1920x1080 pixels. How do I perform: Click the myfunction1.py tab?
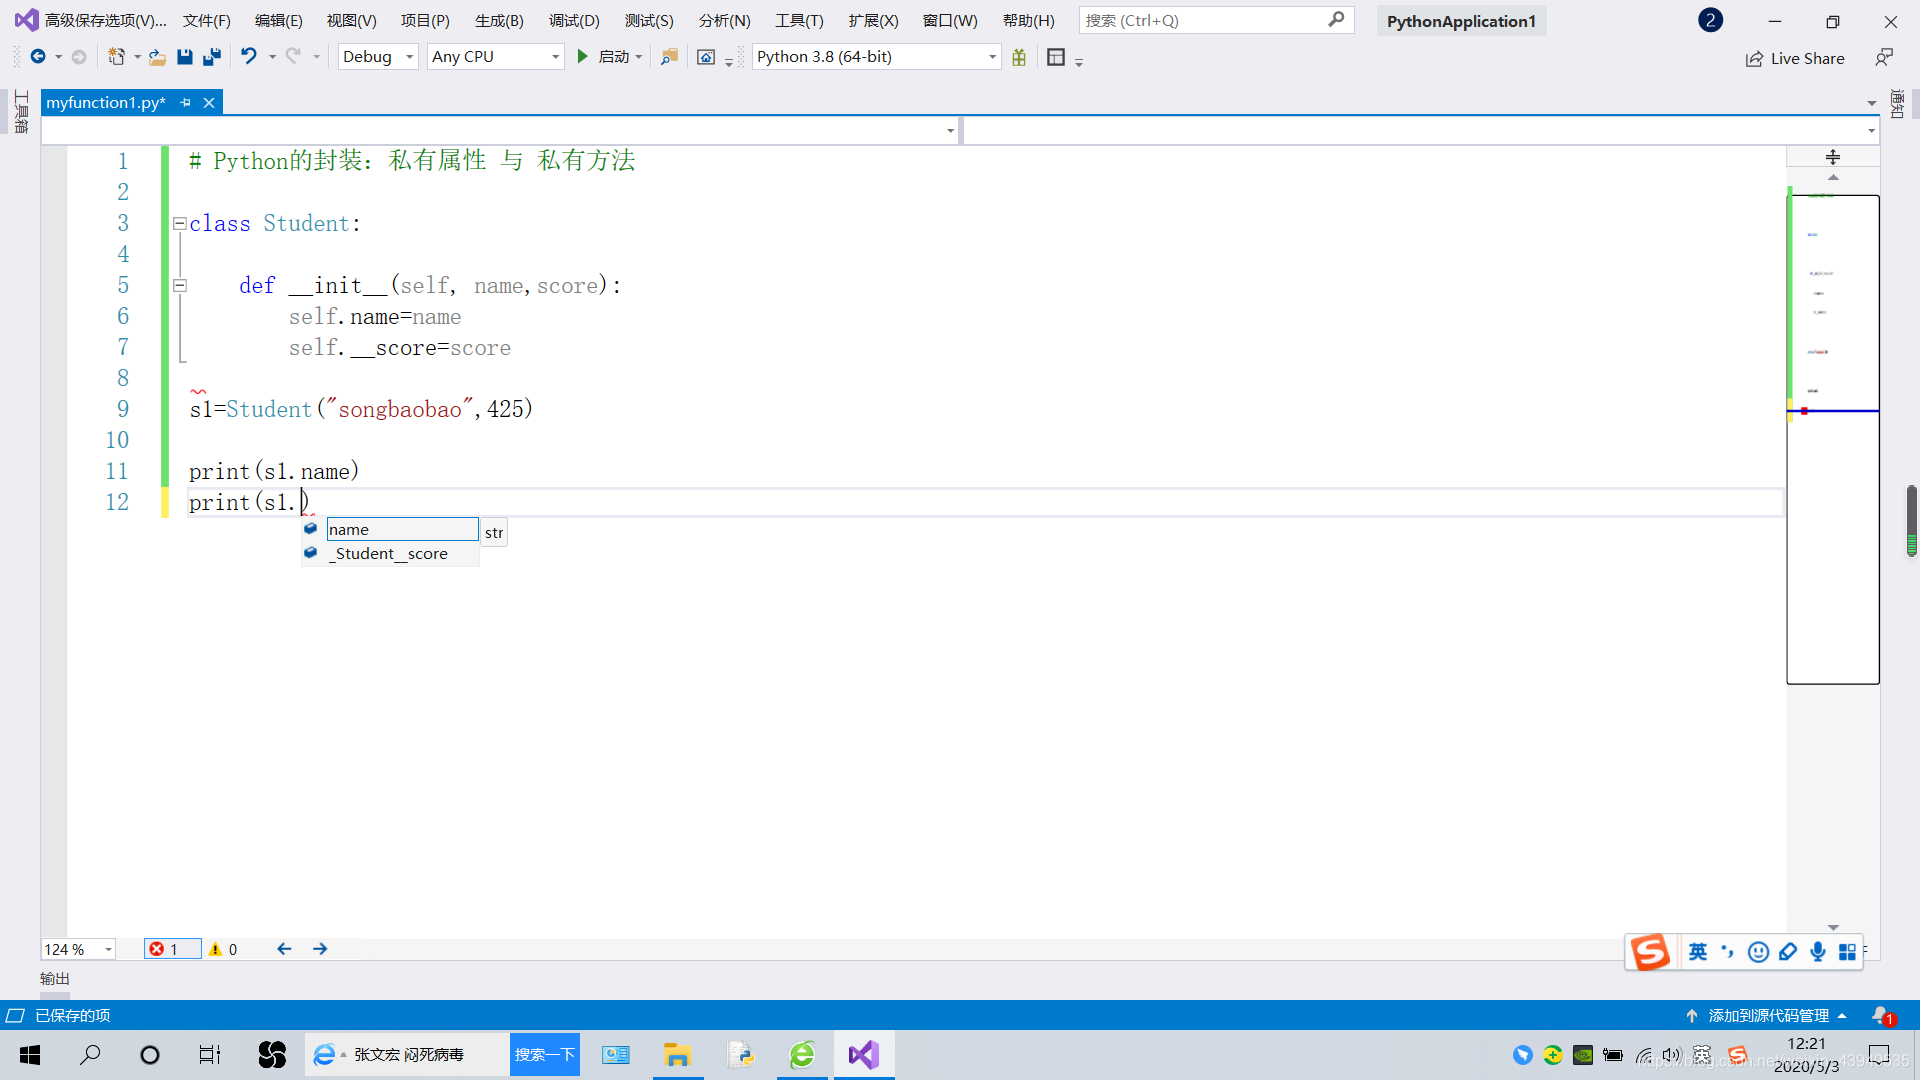(104, 102)
